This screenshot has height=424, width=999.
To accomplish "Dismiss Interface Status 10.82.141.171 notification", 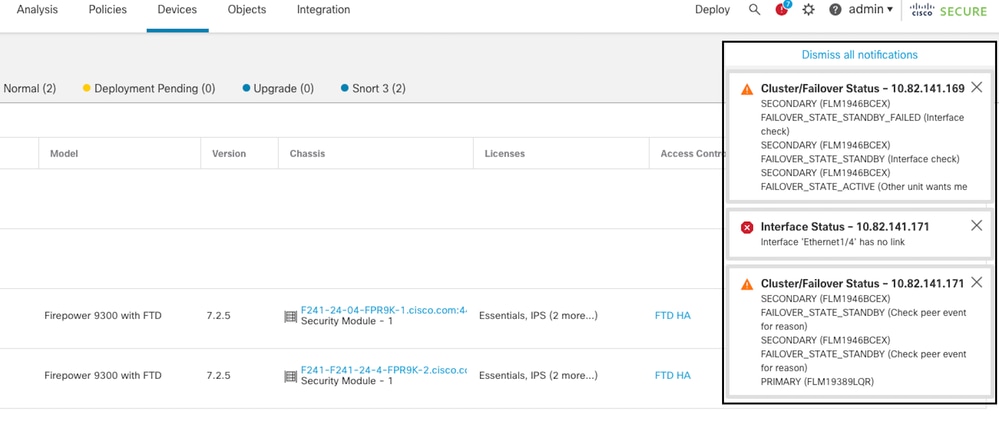I will click(976, 225).
